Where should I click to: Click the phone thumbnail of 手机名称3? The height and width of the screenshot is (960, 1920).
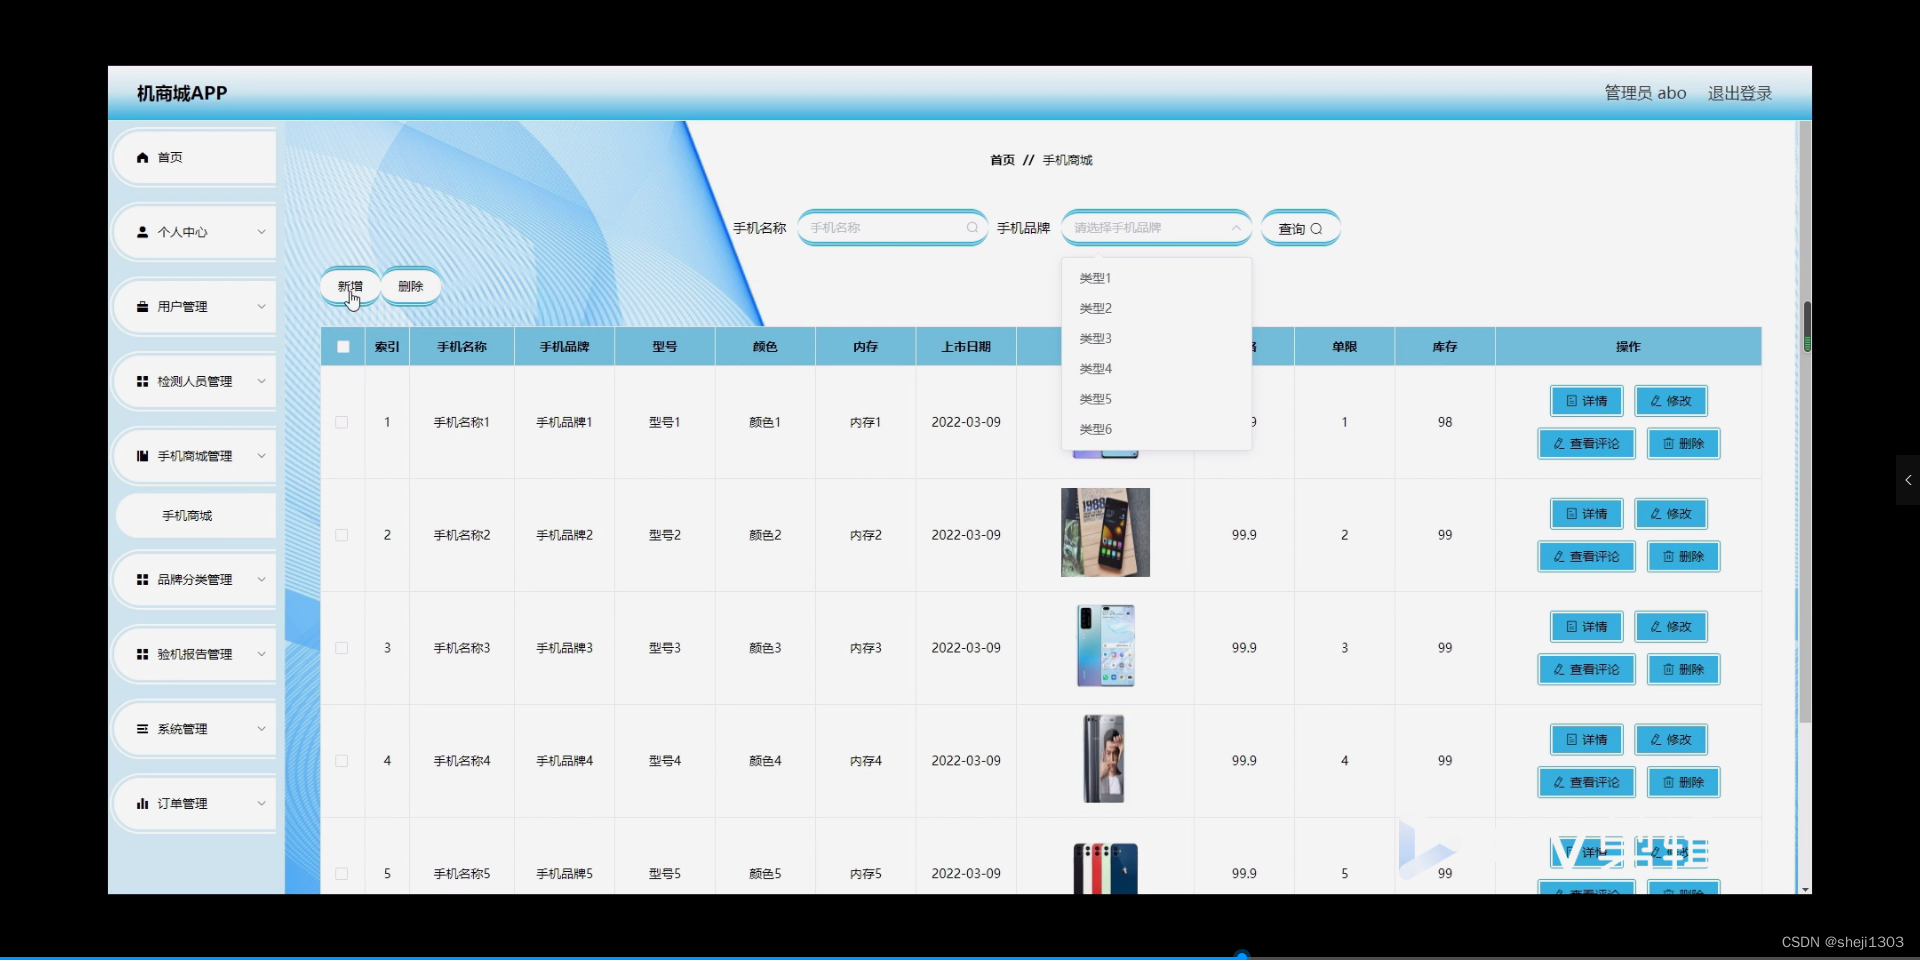1105,646
